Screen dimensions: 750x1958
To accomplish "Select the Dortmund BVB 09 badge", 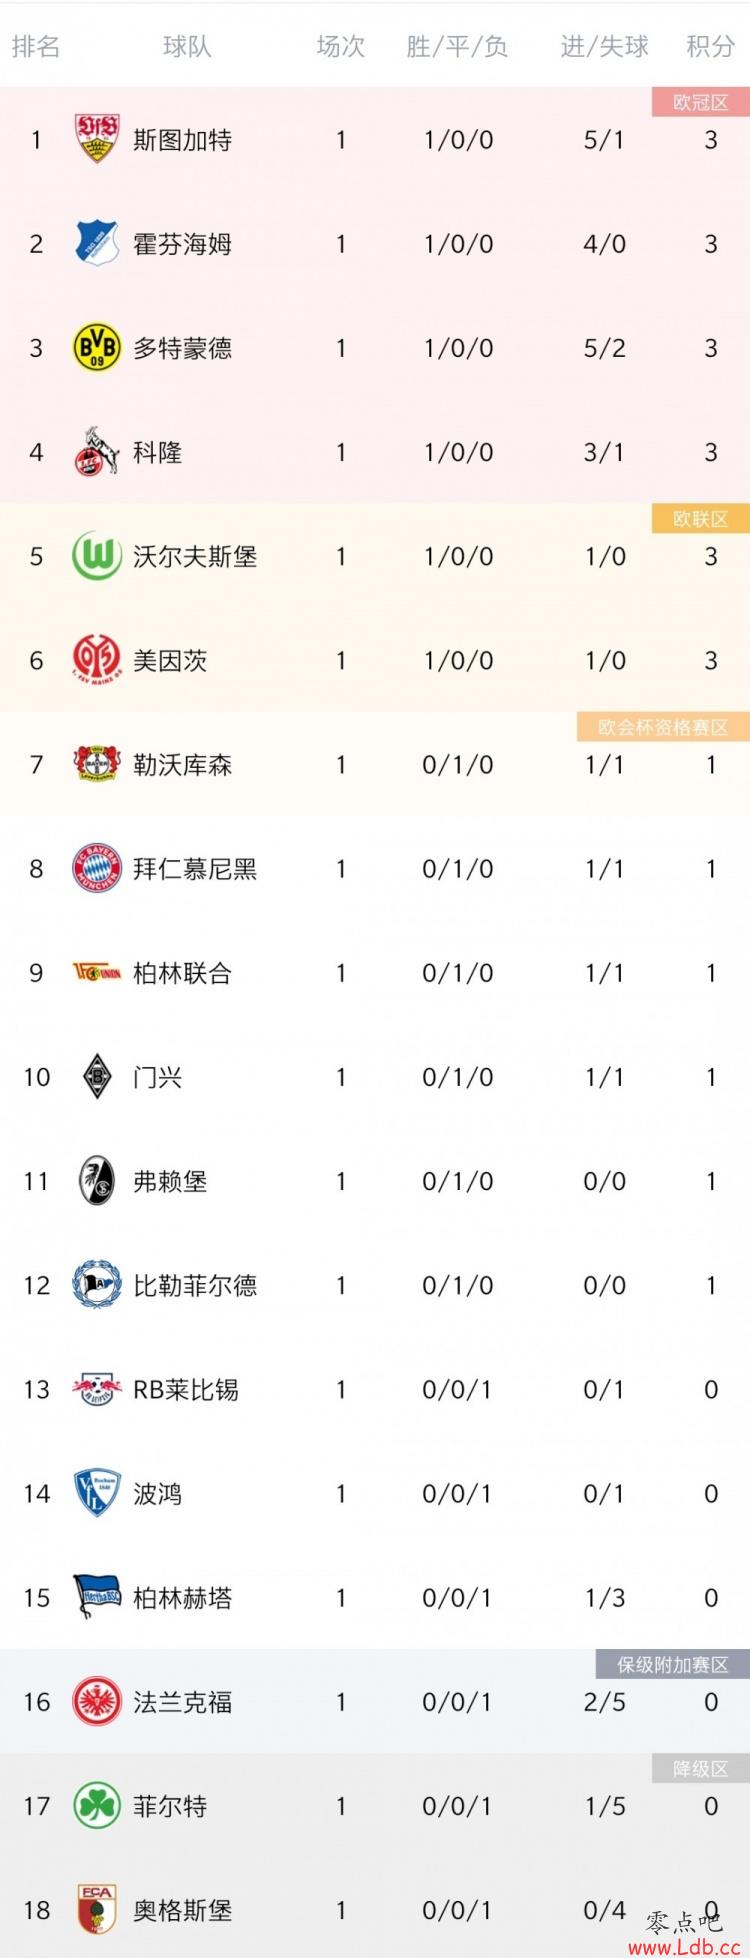I will tap(97, 347).
